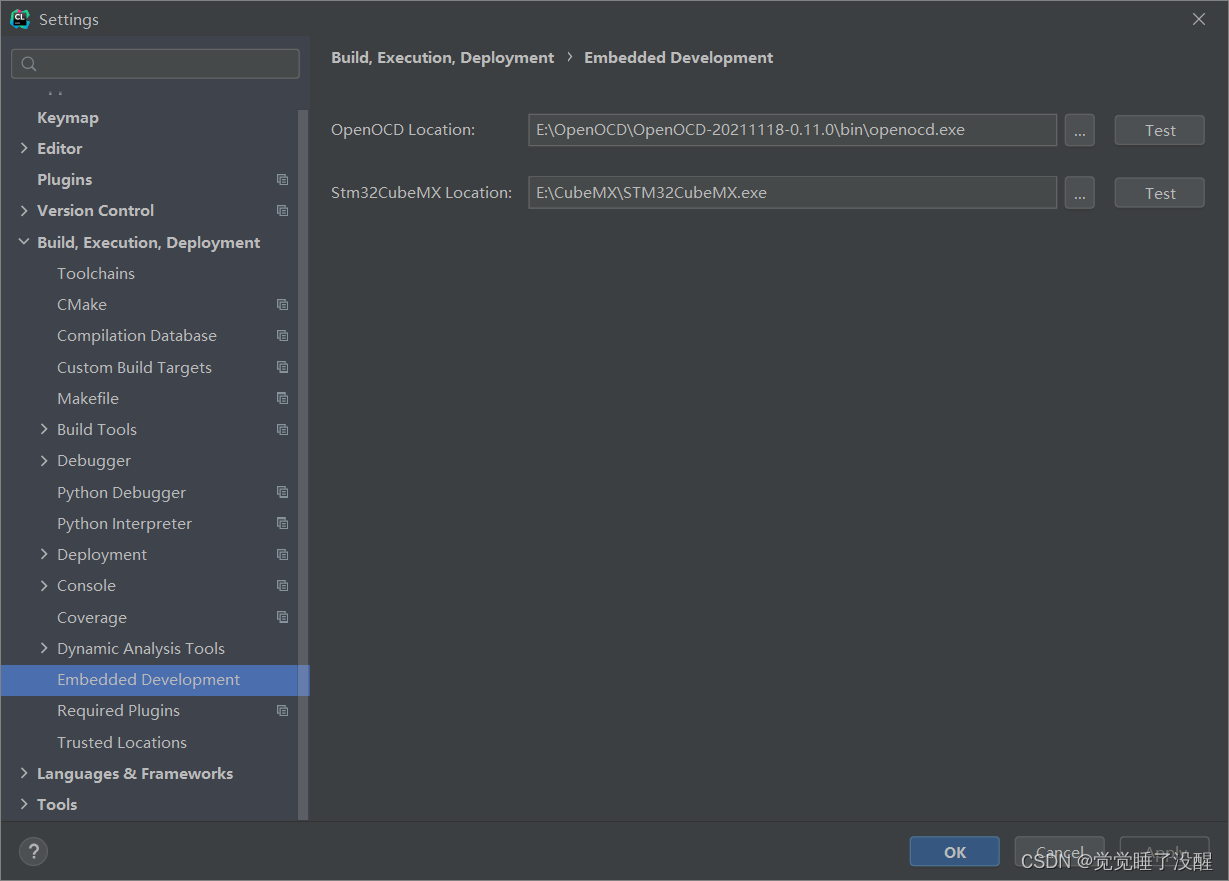Click the project-level icon beside Plugins

coord(282,180)
